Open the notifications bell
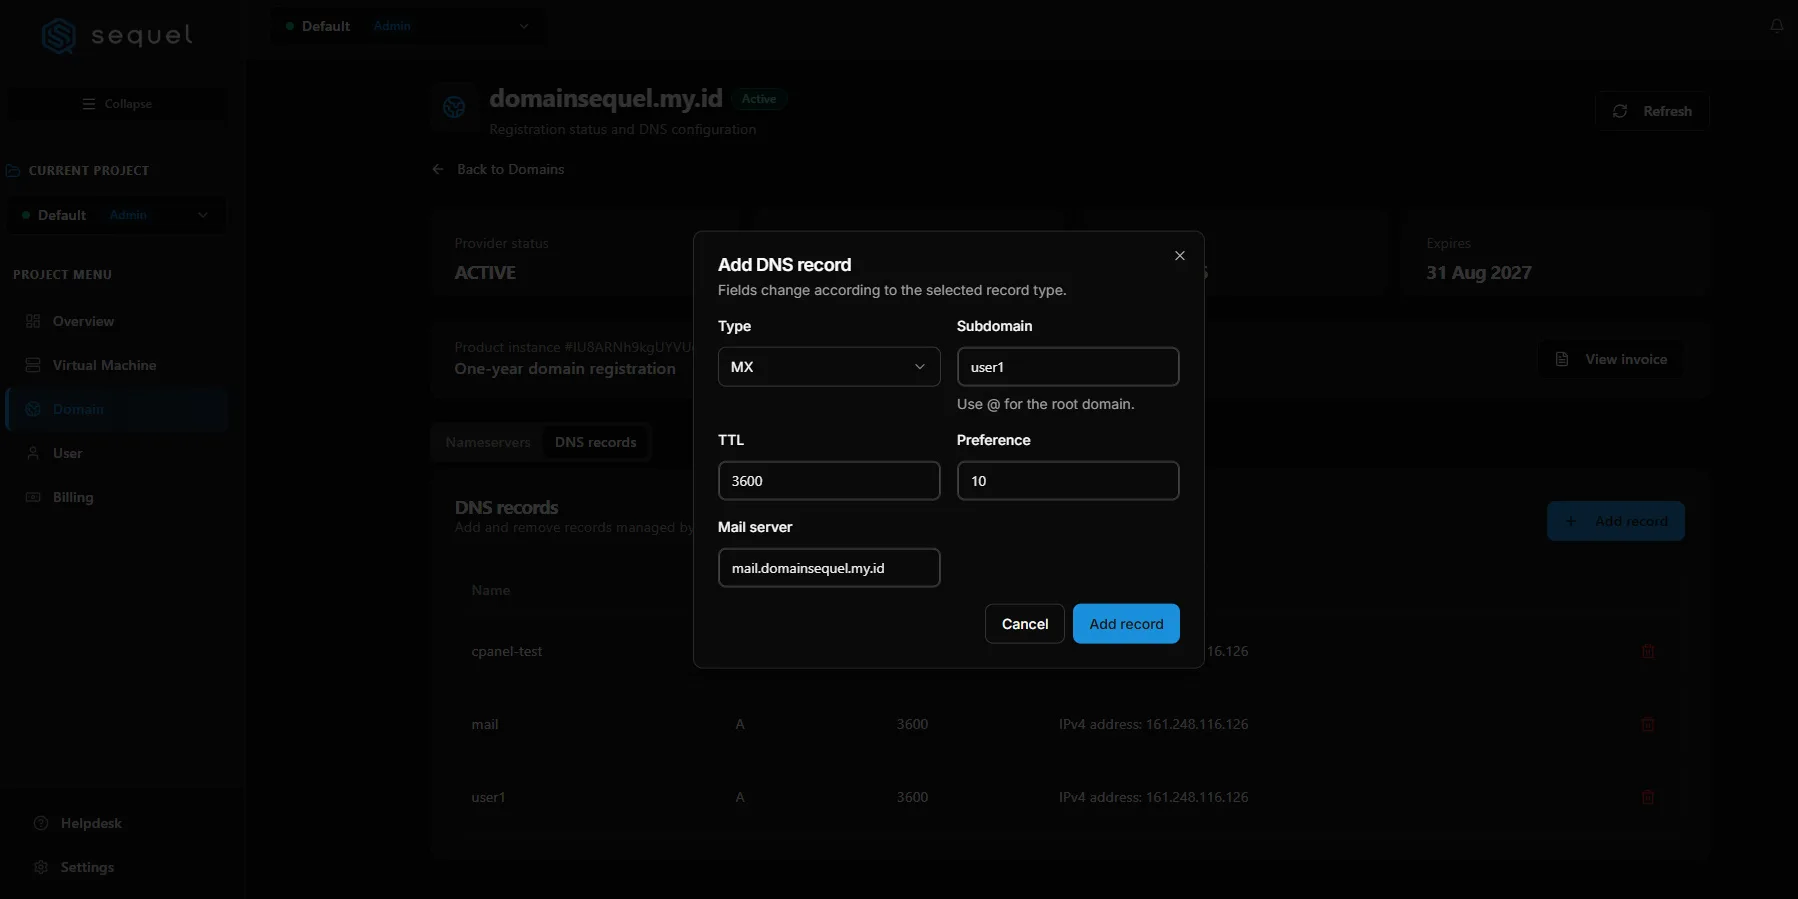This screenshot has width=1798, height=899. [1776, 26]
